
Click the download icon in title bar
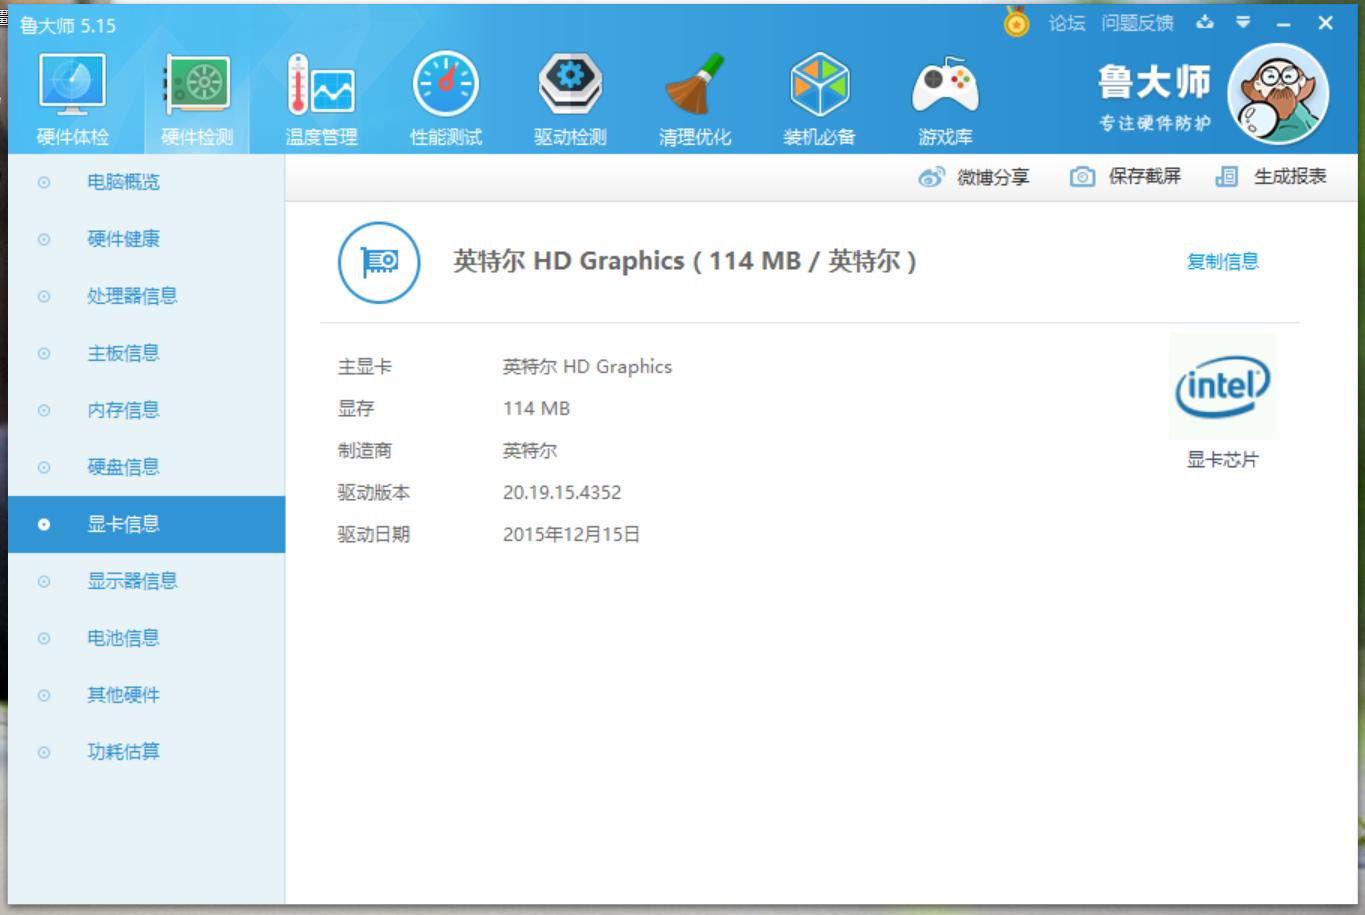pyautogui.click(x=1203, y=21)
